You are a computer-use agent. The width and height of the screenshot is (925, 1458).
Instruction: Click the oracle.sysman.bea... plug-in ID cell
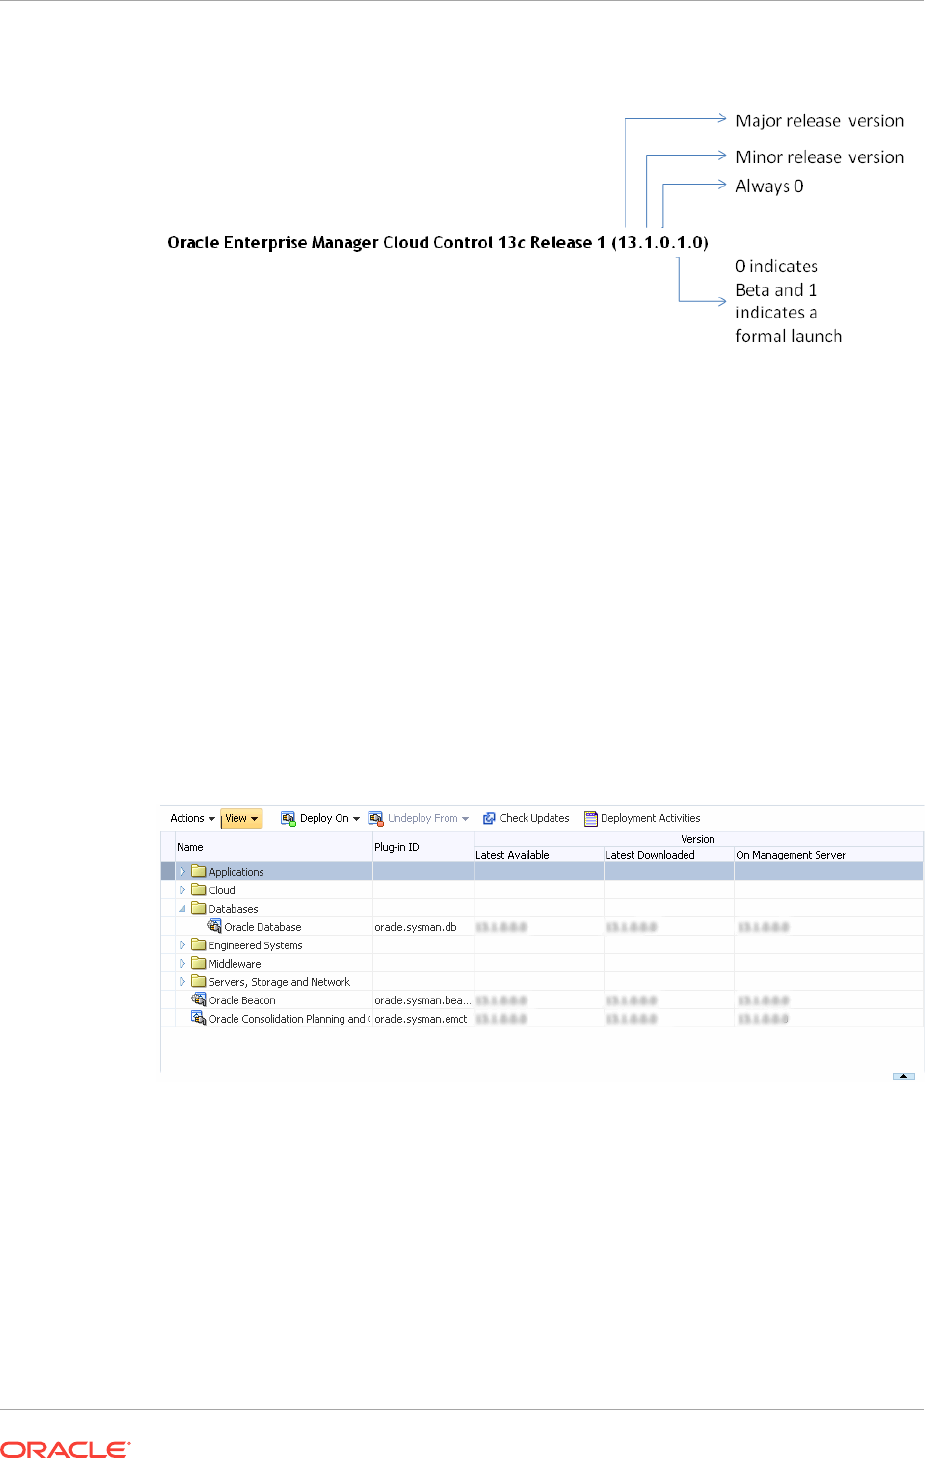pos(422,1000)
